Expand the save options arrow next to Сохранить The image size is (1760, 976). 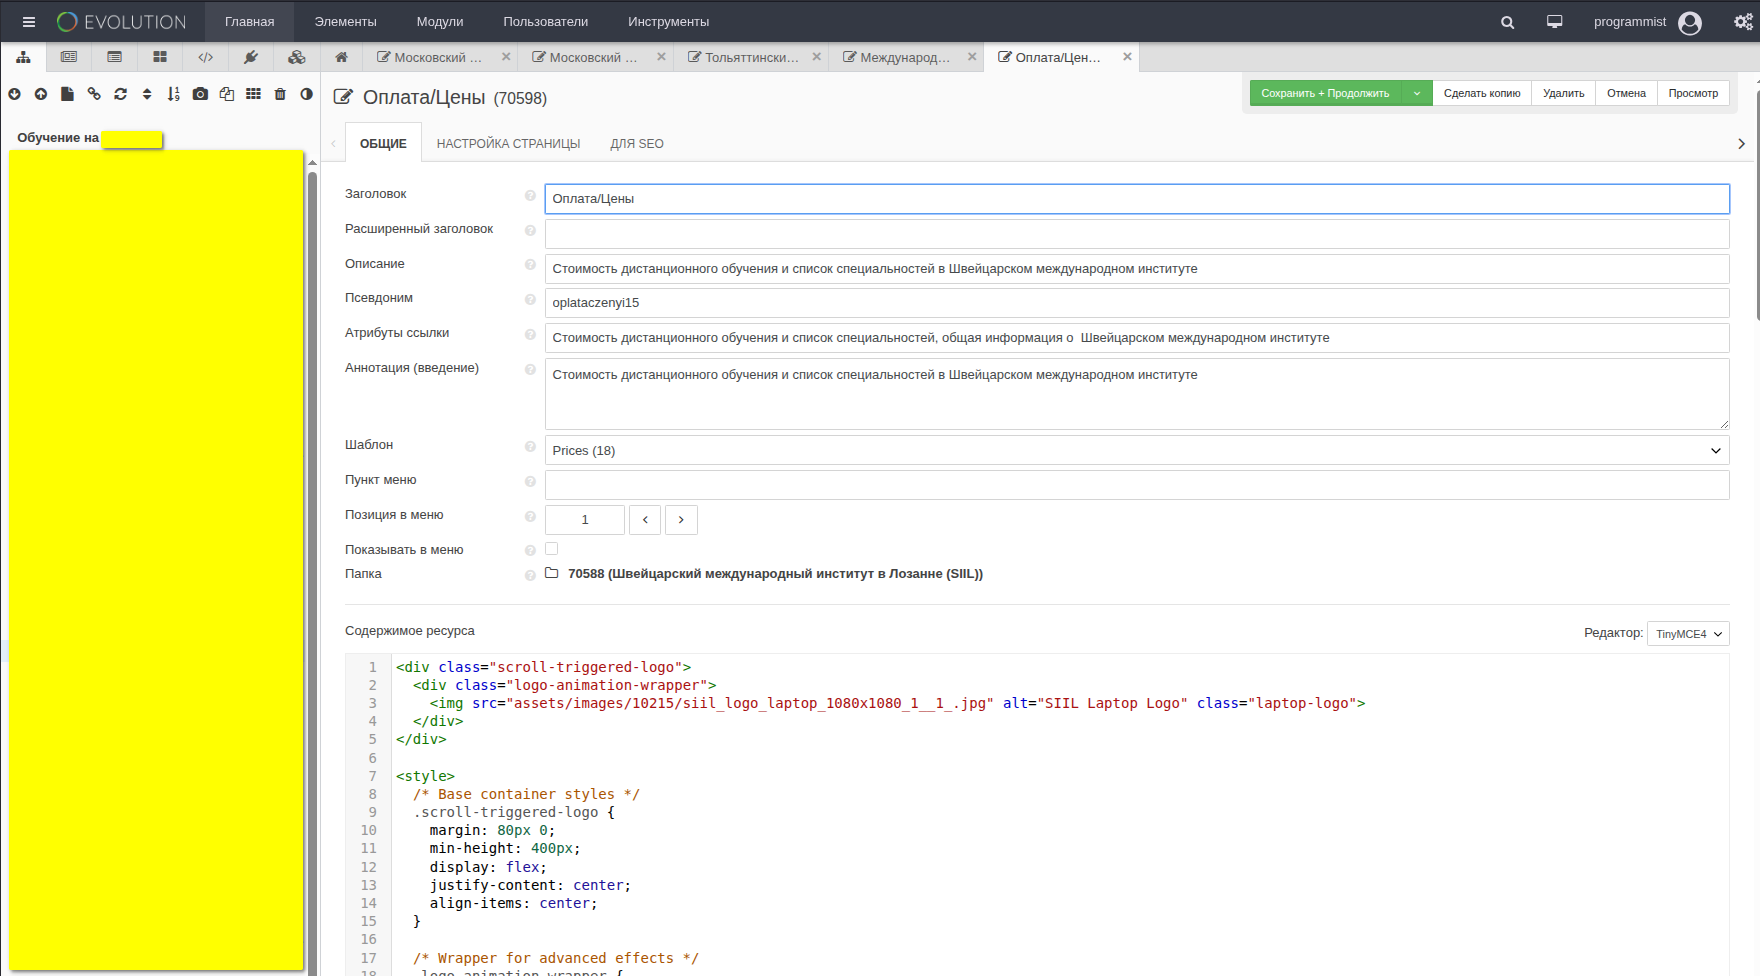[x=1416, y=93]
